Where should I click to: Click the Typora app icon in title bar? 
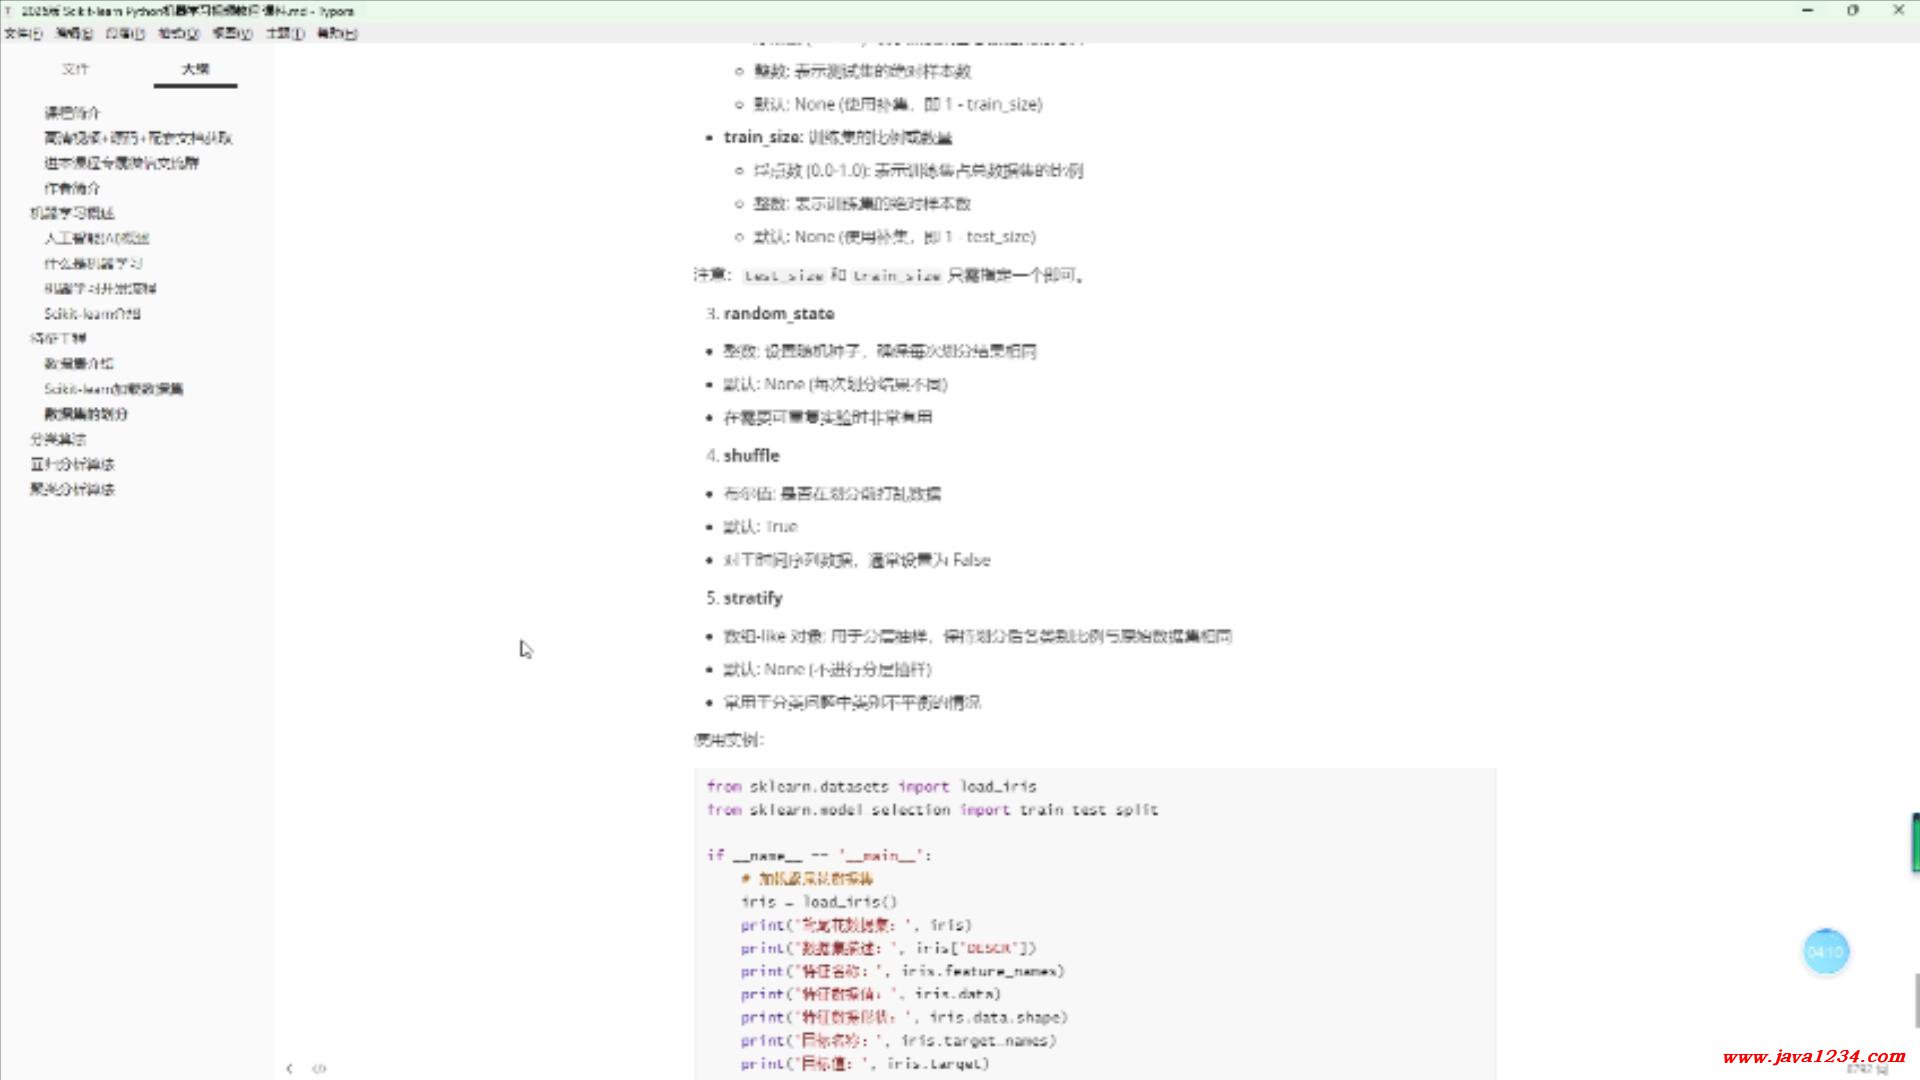[9, 11]
